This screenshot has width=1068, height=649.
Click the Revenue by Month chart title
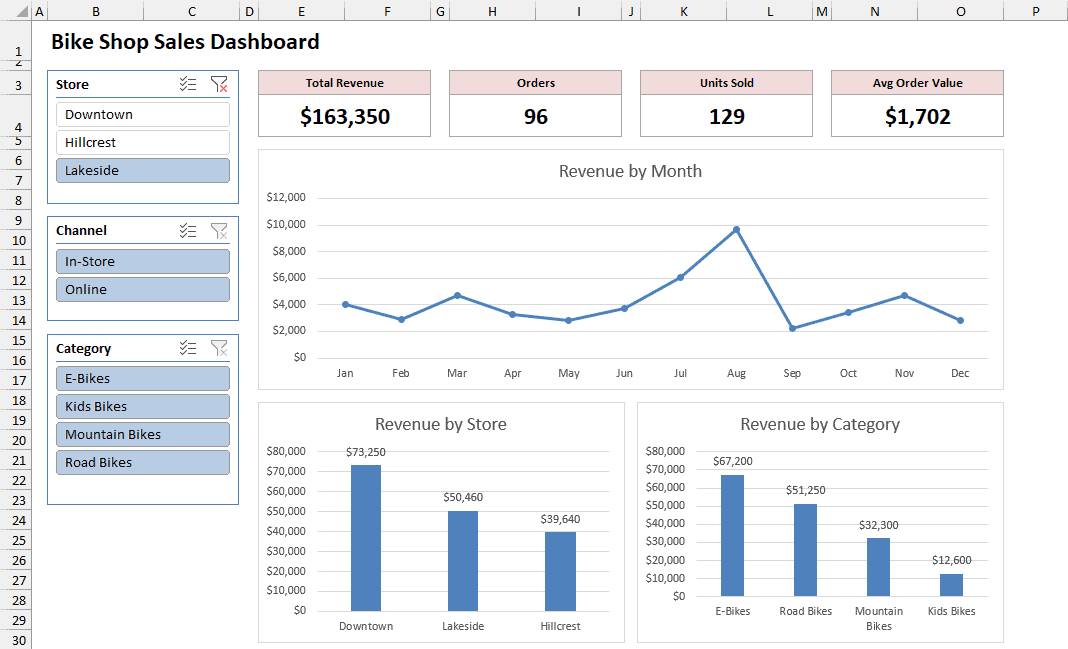pyautogui.click(x=630, y=171)
